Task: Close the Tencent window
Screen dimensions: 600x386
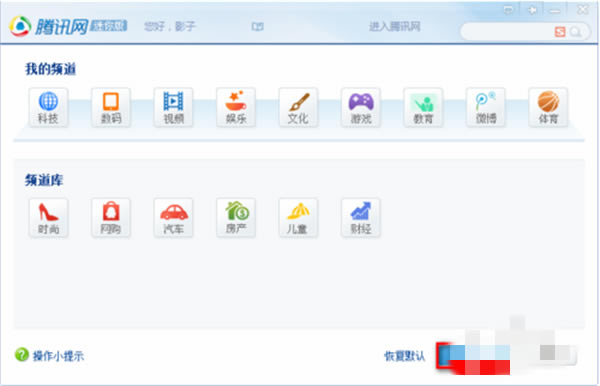Action: tap(583, 10)
